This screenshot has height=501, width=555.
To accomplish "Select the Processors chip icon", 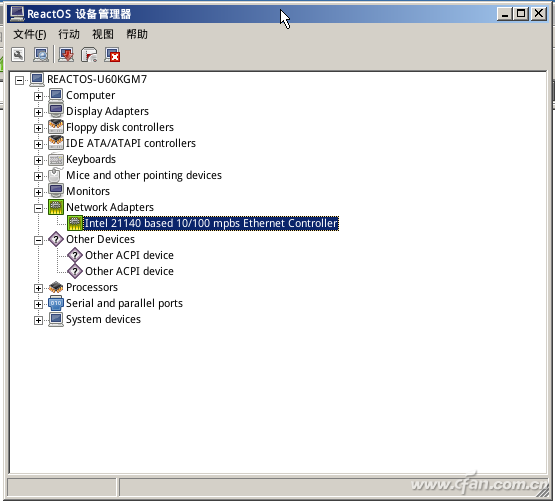I will click(x=56, y=287).
